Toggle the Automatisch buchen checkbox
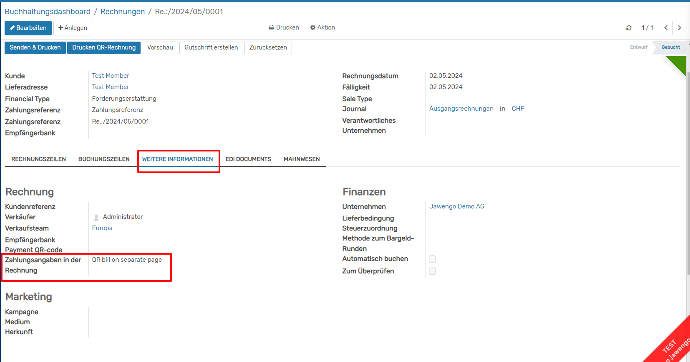690x362 pixels. (433, 259)
